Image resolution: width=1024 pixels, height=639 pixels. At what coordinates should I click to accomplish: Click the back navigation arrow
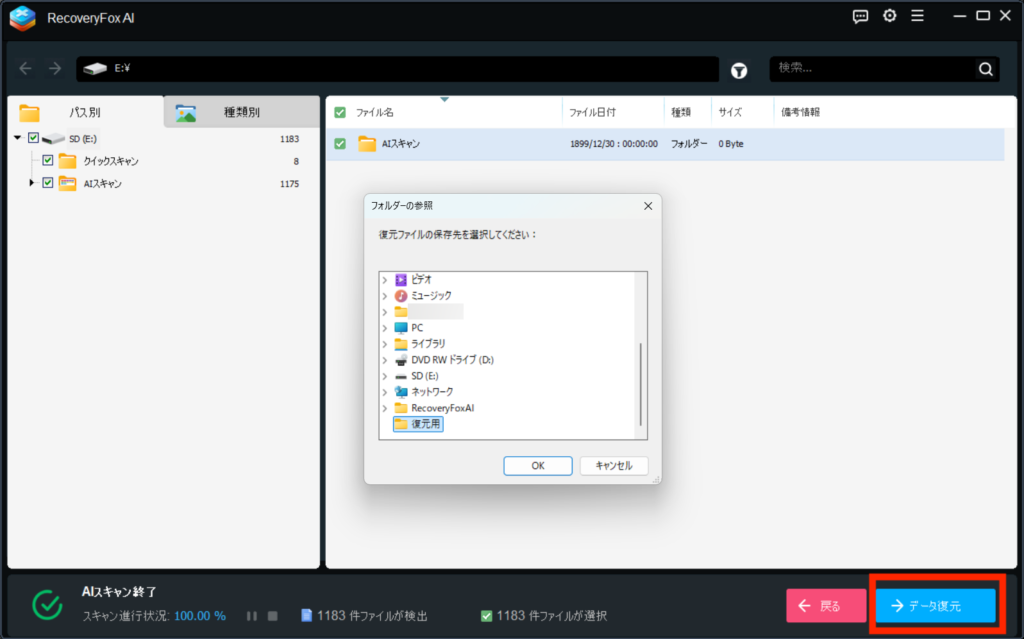[26, 69]
